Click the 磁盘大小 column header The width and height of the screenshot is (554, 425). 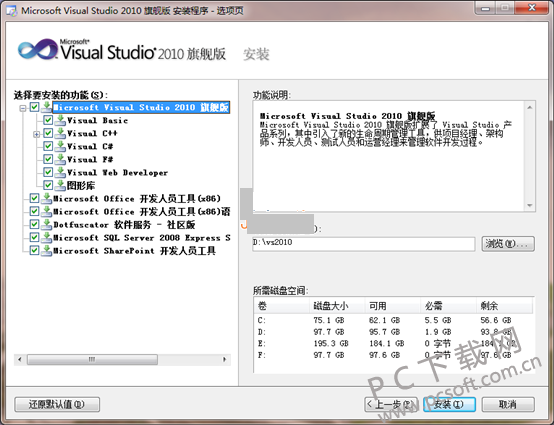coord(337,306)
